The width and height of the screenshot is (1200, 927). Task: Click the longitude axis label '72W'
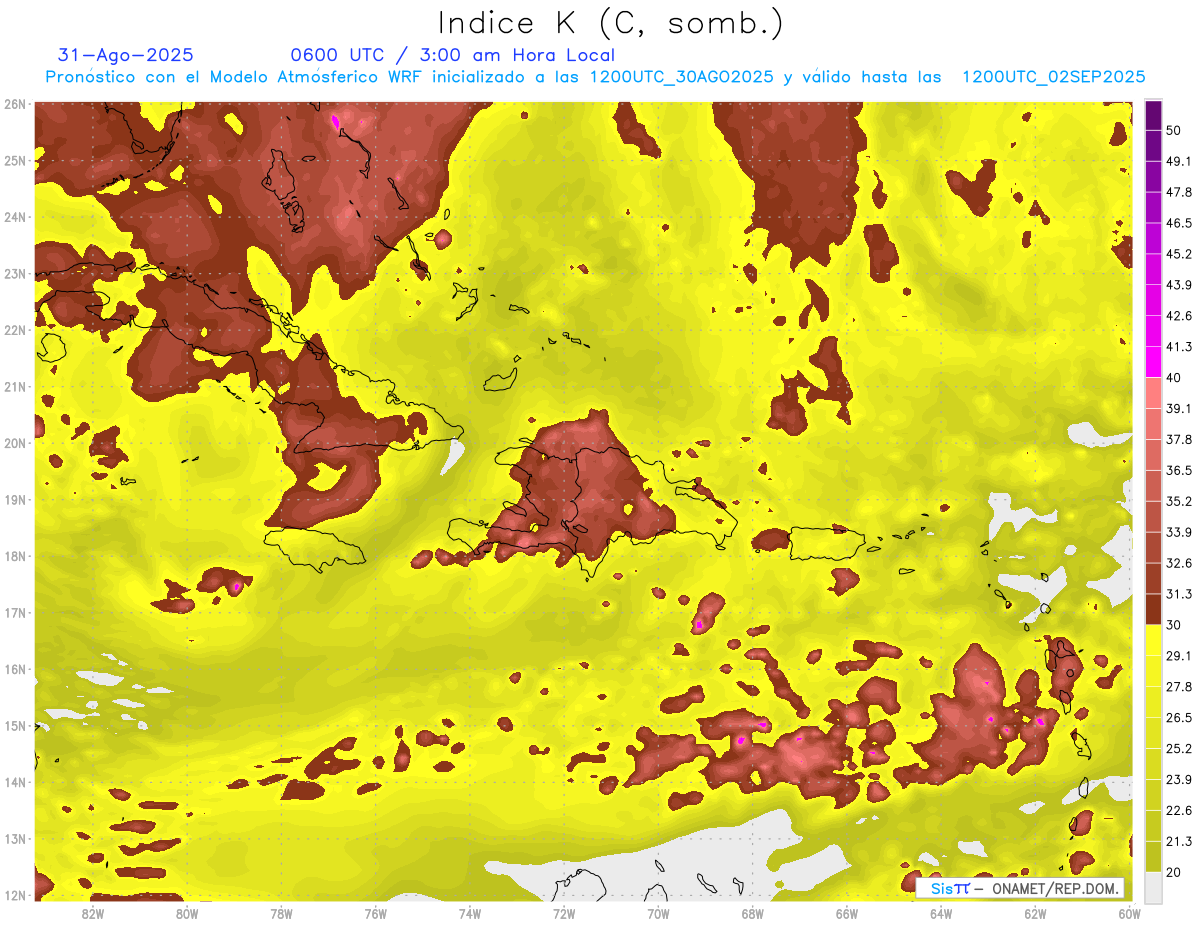coord(564,913)
